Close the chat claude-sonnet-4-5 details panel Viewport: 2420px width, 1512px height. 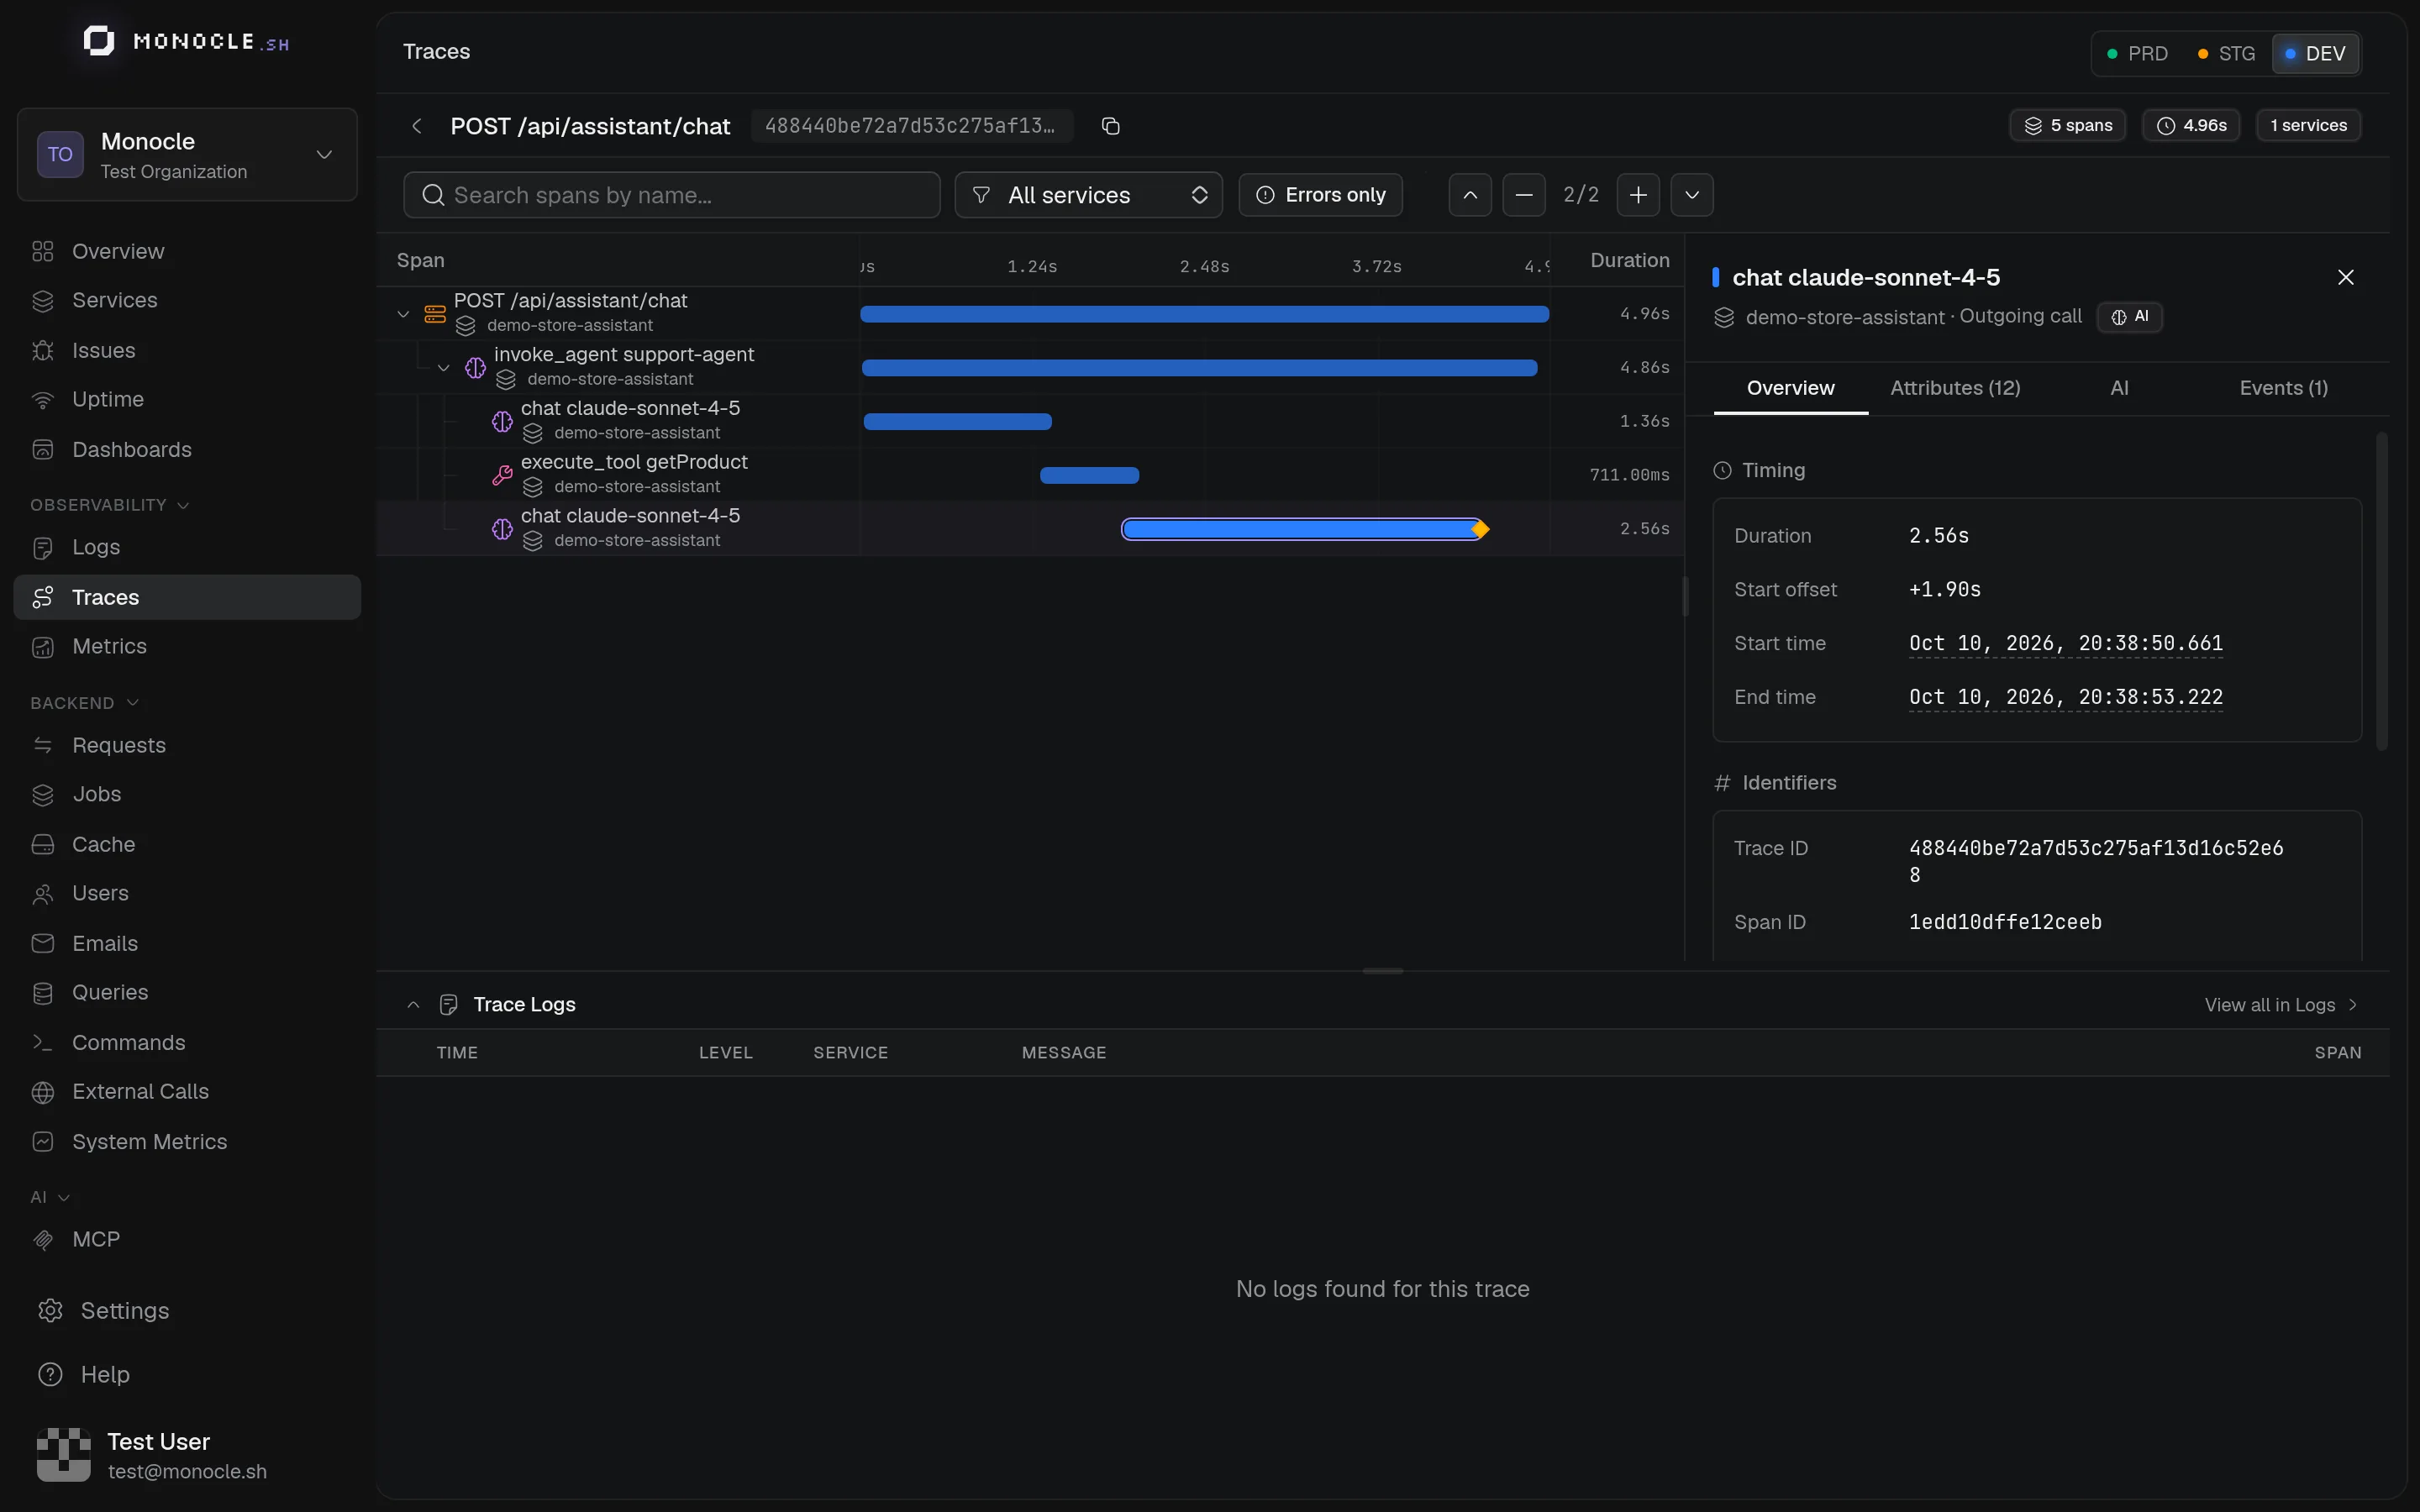pos(2345,277)
